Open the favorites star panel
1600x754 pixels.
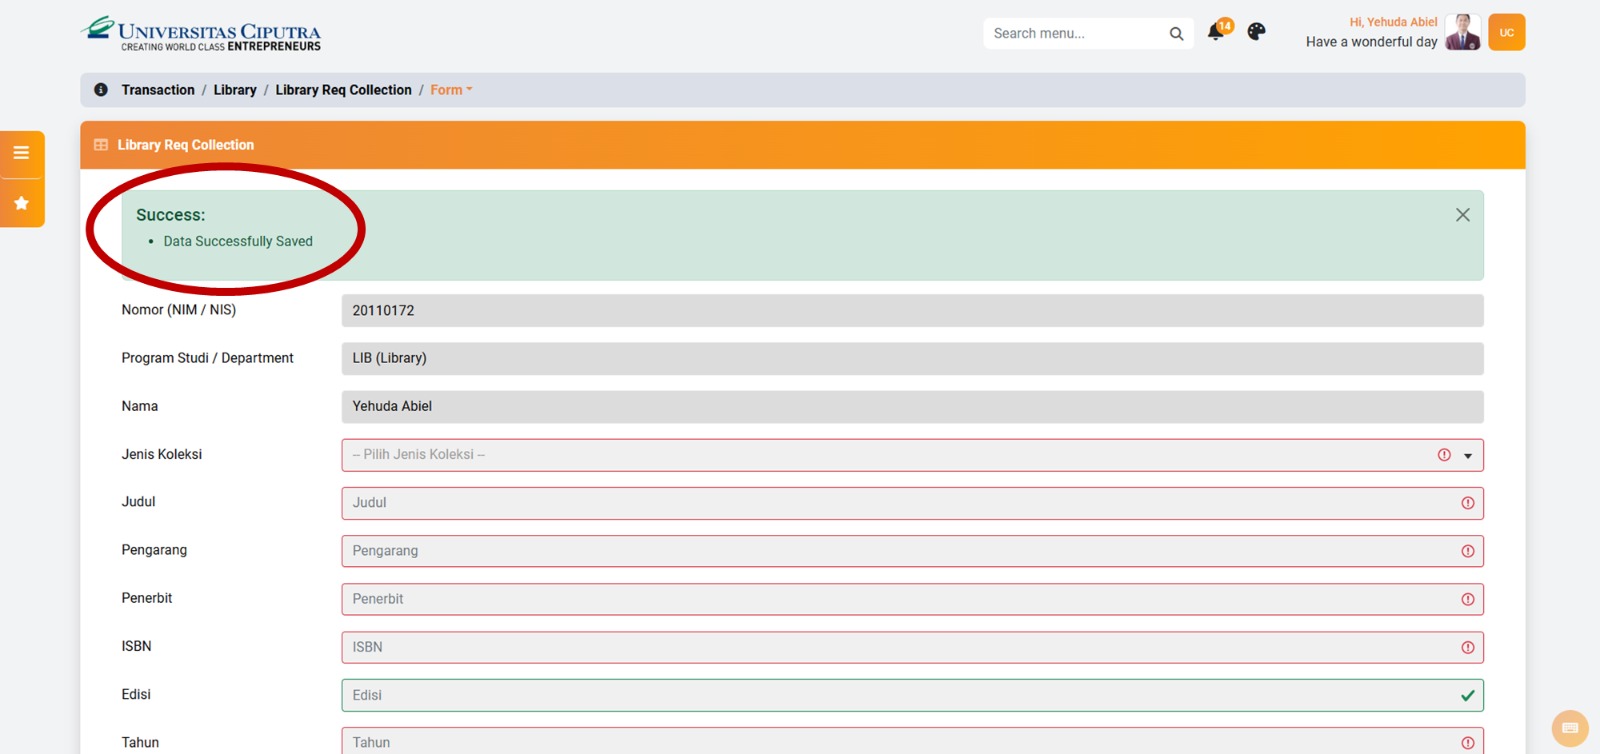pos(21,203)
